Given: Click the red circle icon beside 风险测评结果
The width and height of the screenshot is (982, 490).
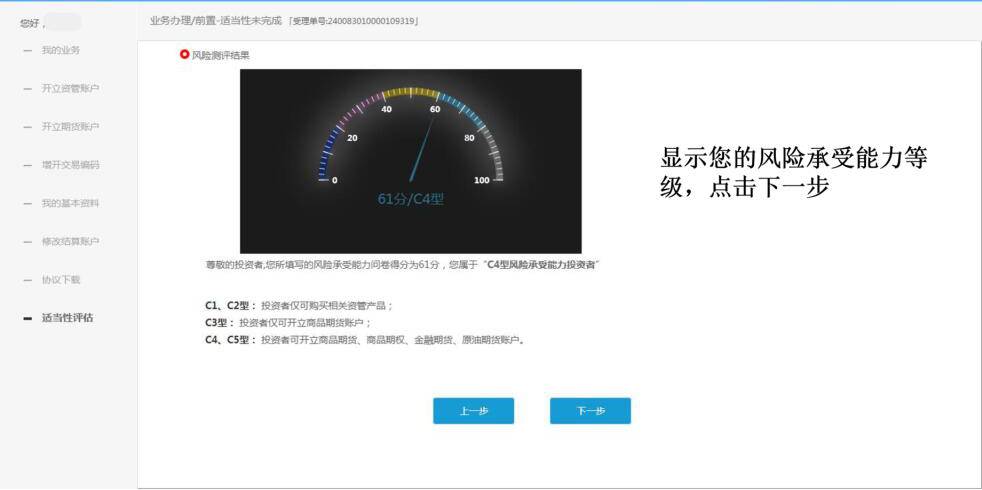Looking at the screenshot, I should click(x=184, y=55).
